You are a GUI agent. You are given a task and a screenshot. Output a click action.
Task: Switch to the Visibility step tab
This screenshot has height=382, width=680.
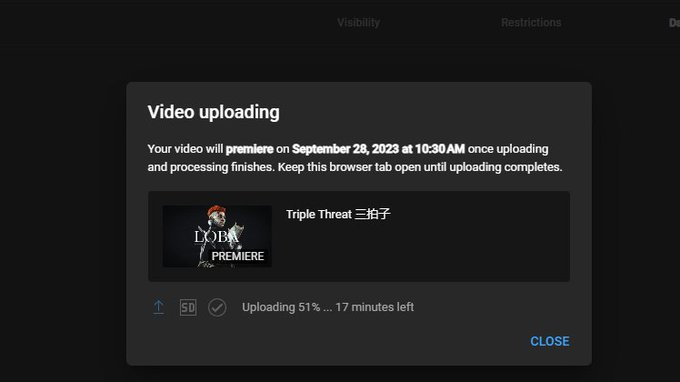click(x=359, y=23)
